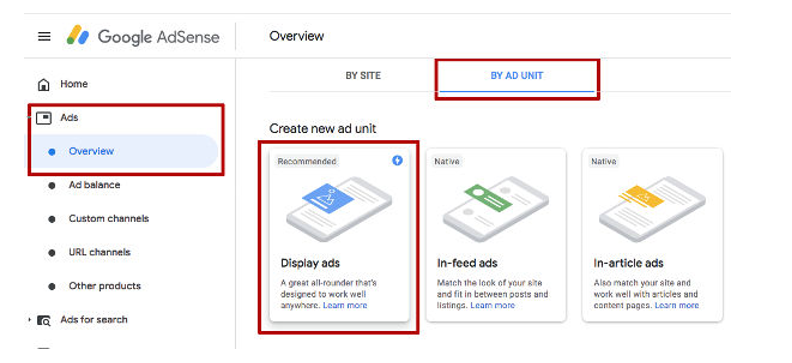Click the Display ads phone illustration
792x363 pixels.
(x=339, y=209)
